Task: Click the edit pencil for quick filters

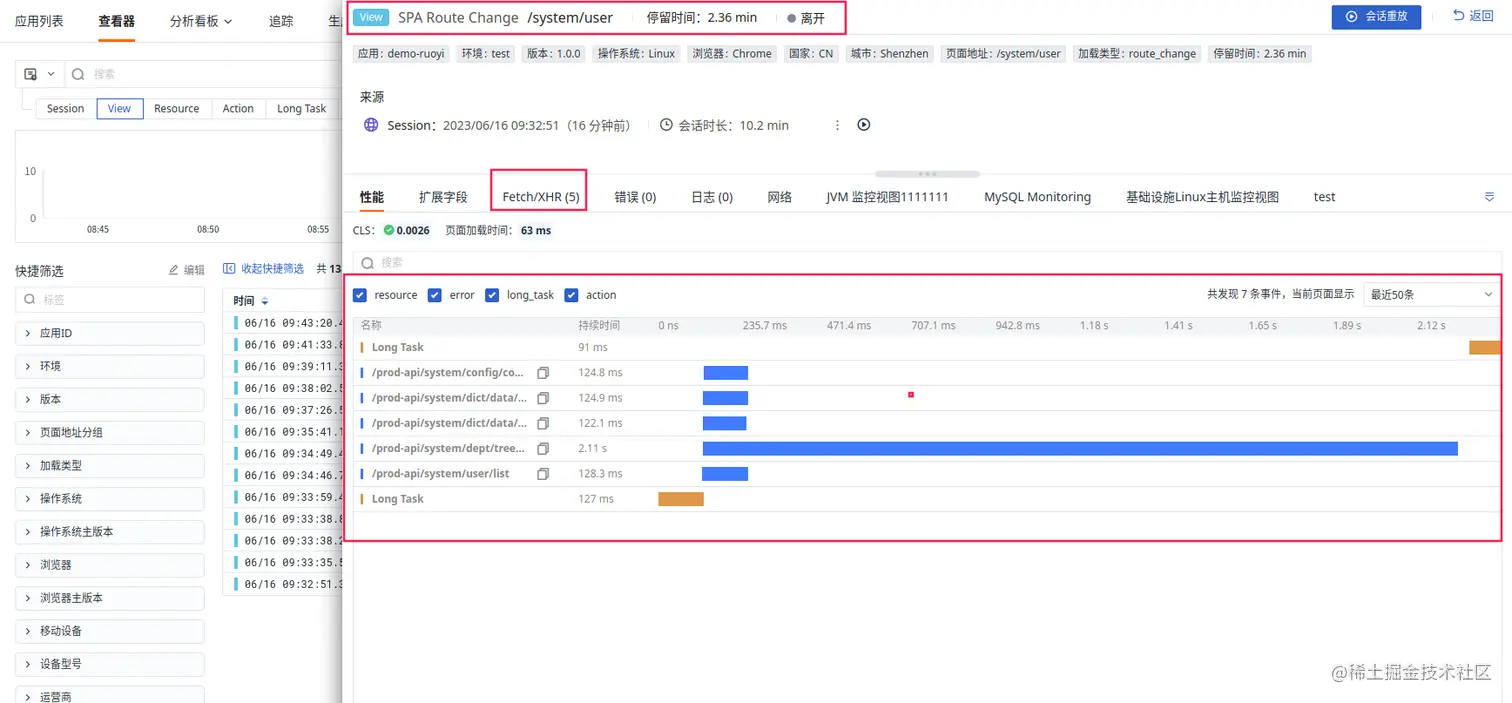Action: [x=174, y=270]
